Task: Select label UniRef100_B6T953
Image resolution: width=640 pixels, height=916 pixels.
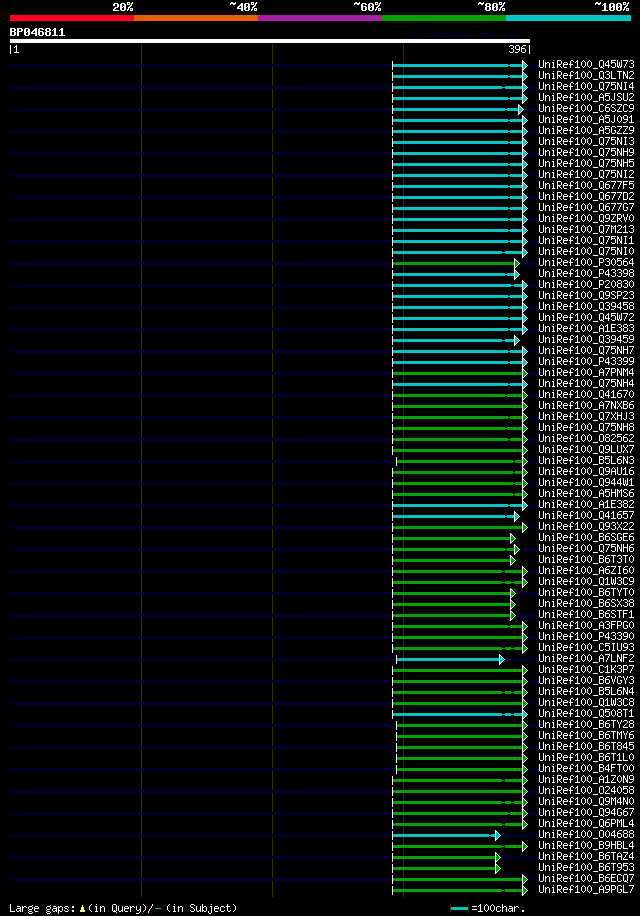Action: click(586, 868)
